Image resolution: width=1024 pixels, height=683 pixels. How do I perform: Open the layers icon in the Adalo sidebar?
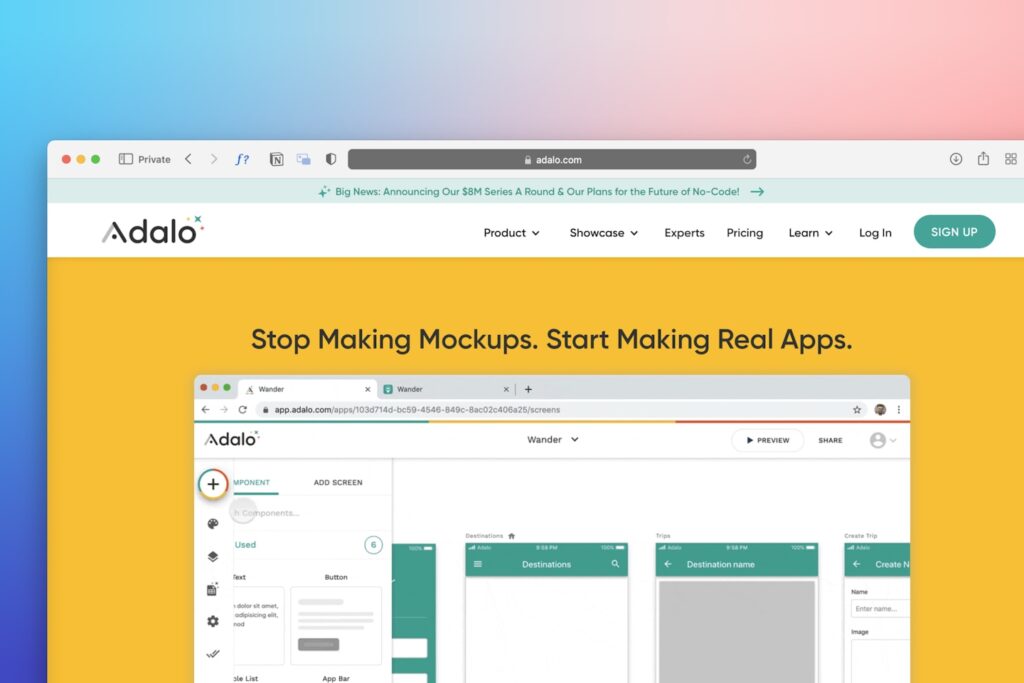pyautogui.click(x=213, y=556)
